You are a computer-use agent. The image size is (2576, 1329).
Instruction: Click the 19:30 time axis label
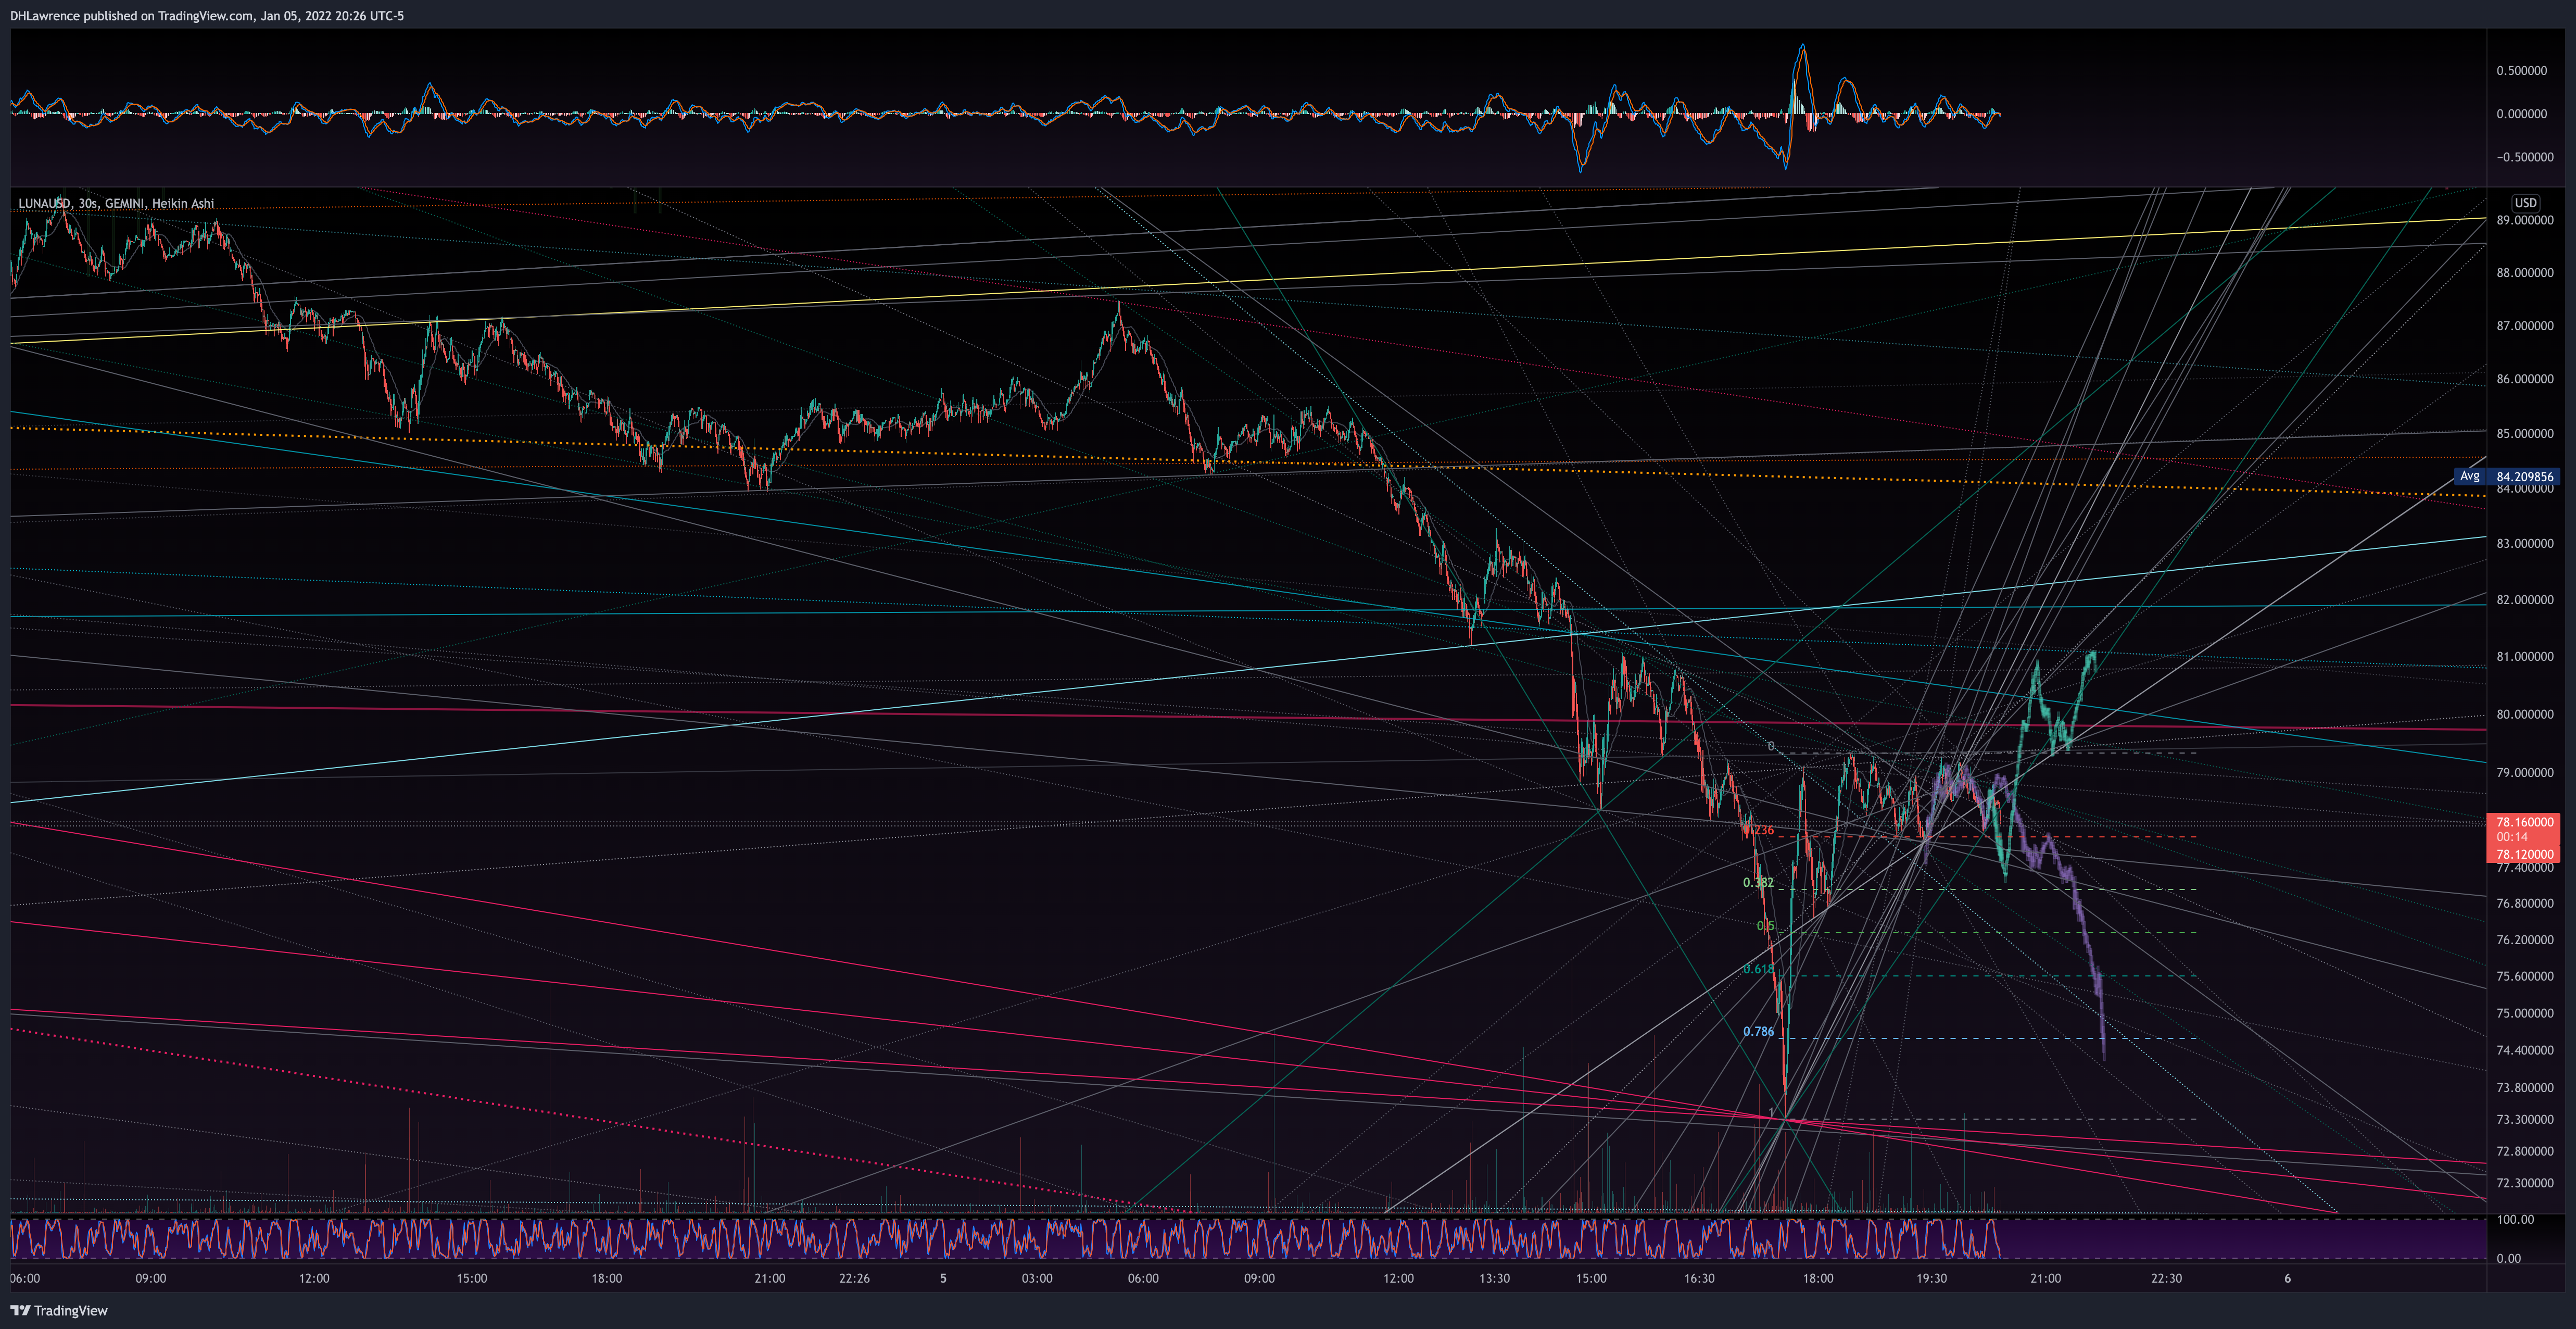pyautogui.click(x=1932, y=1278)
